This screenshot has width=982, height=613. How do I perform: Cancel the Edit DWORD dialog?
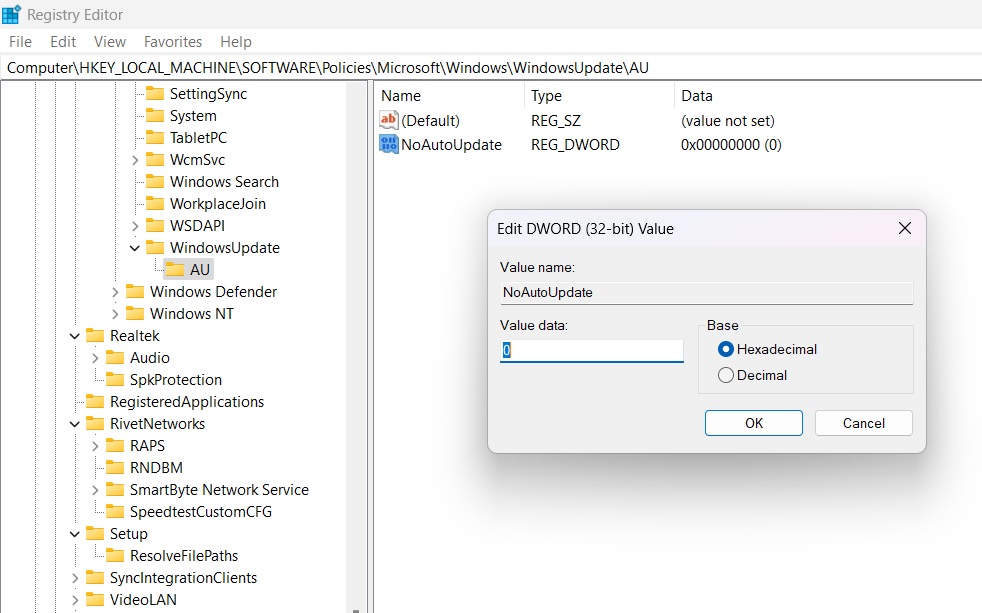[x=862, y=422]
